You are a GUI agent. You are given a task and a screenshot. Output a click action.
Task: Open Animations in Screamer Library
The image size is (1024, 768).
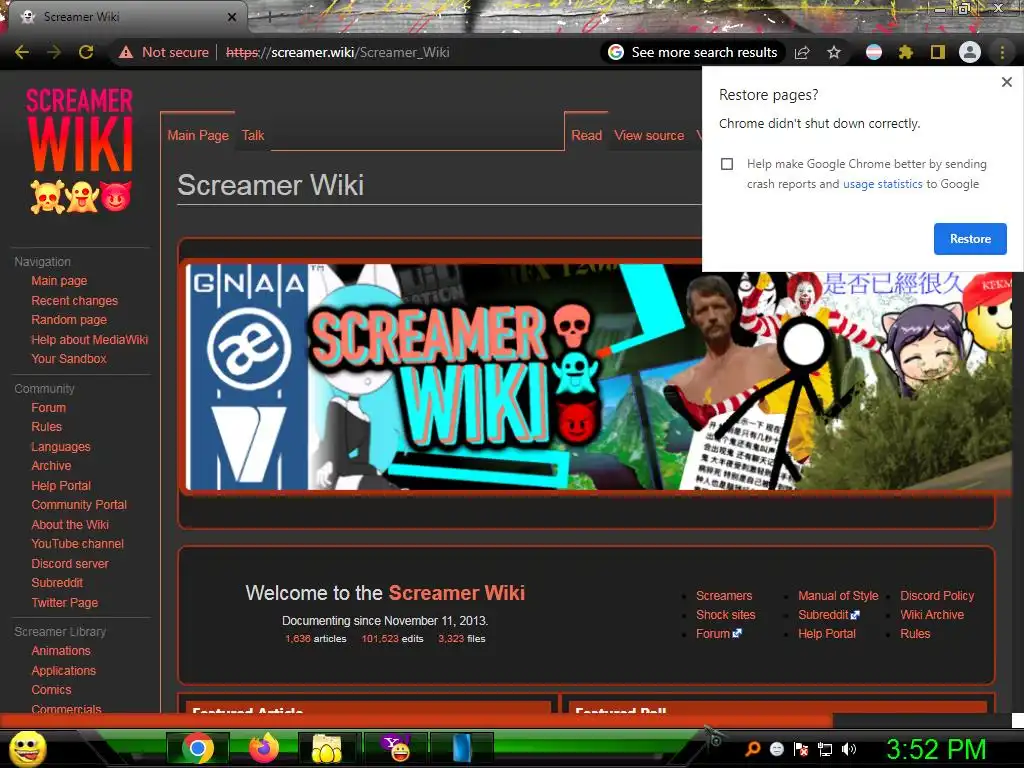[61, 650]
